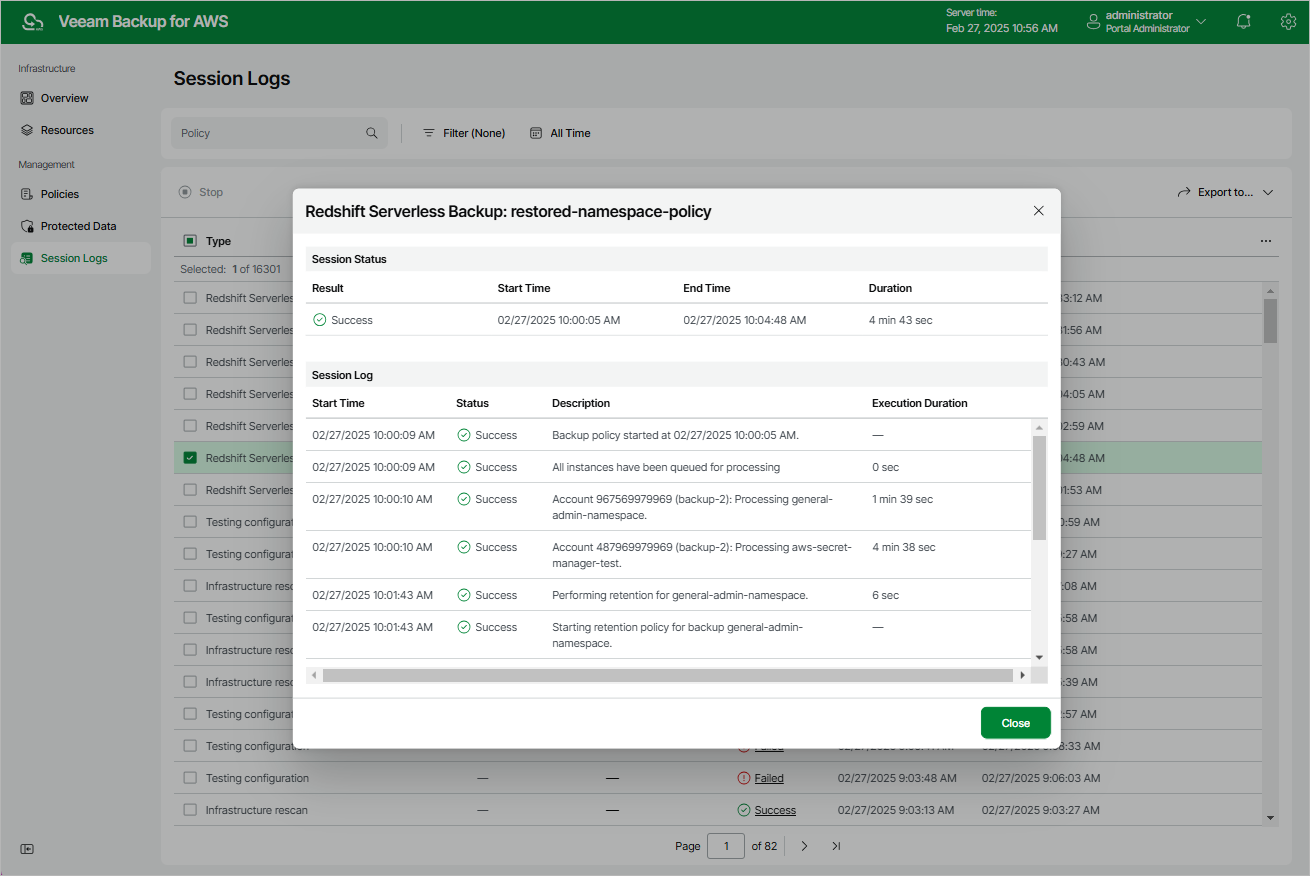Image resolution: width=1310 pixels, height=876 pixels.
Task: Click the session log scroll-left arrow
Action: 314,675
